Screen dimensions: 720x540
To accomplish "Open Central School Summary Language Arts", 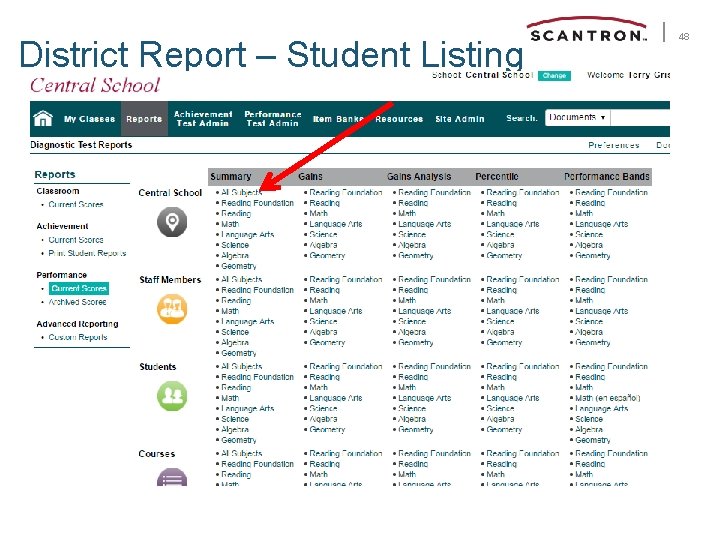I will pyautogui.click(x=248, y=235).
